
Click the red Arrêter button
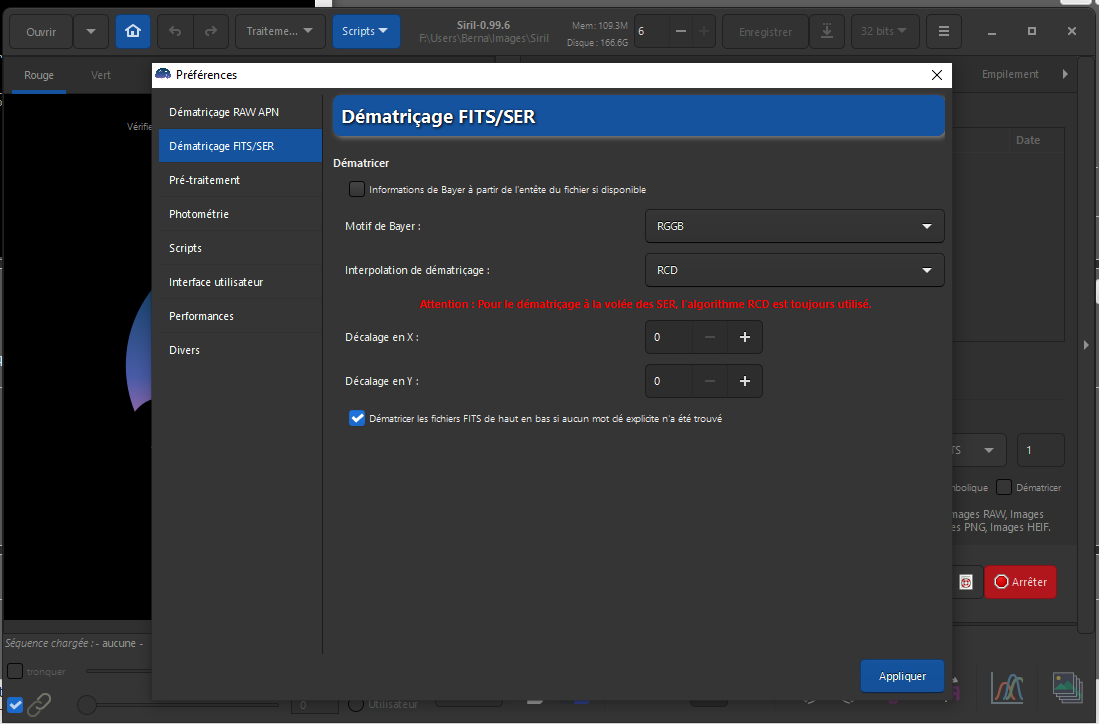(1020, 582)
